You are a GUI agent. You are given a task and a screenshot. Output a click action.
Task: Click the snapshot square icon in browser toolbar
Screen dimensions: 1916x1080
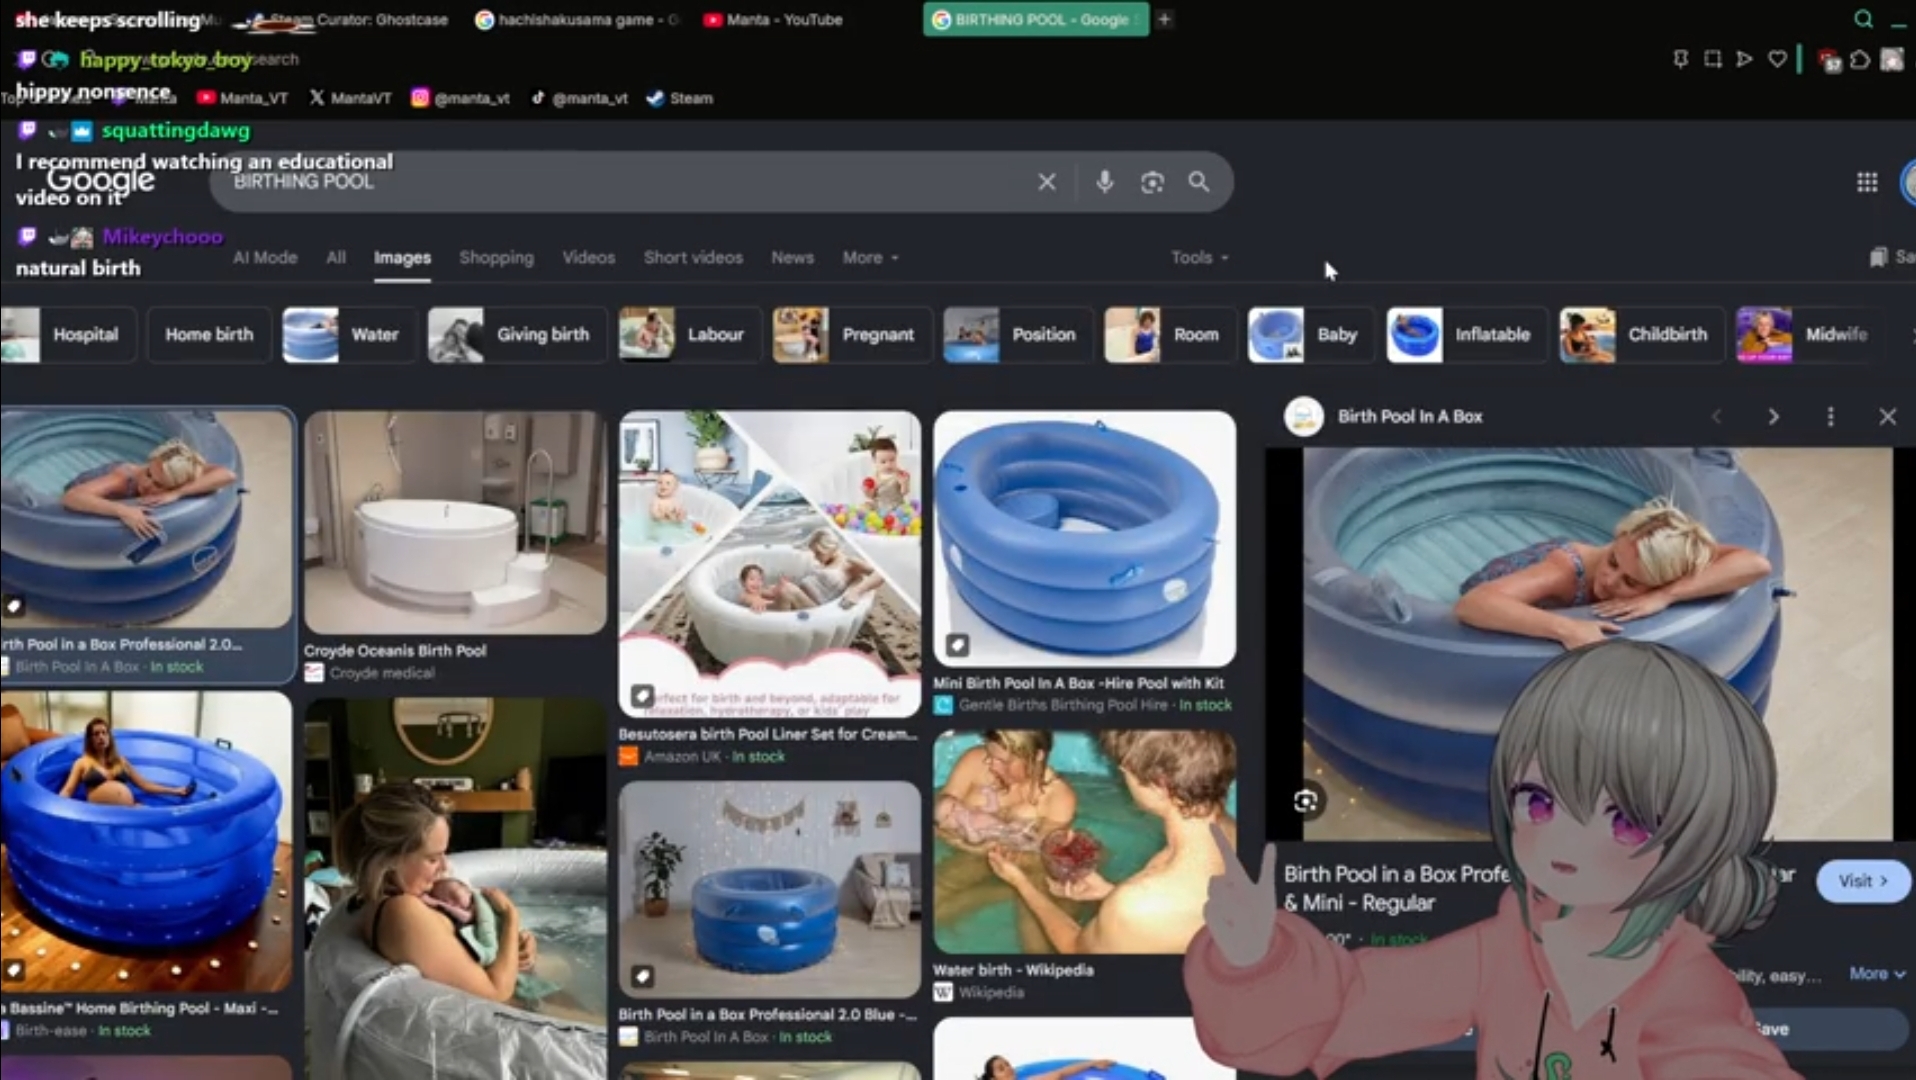[1712, 59]
